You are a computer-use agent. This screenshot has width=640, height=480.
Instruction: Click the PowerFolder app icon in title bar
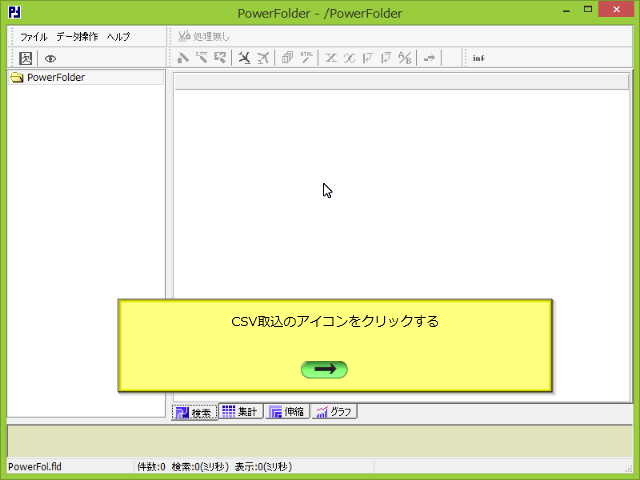(x=15, y=13)
